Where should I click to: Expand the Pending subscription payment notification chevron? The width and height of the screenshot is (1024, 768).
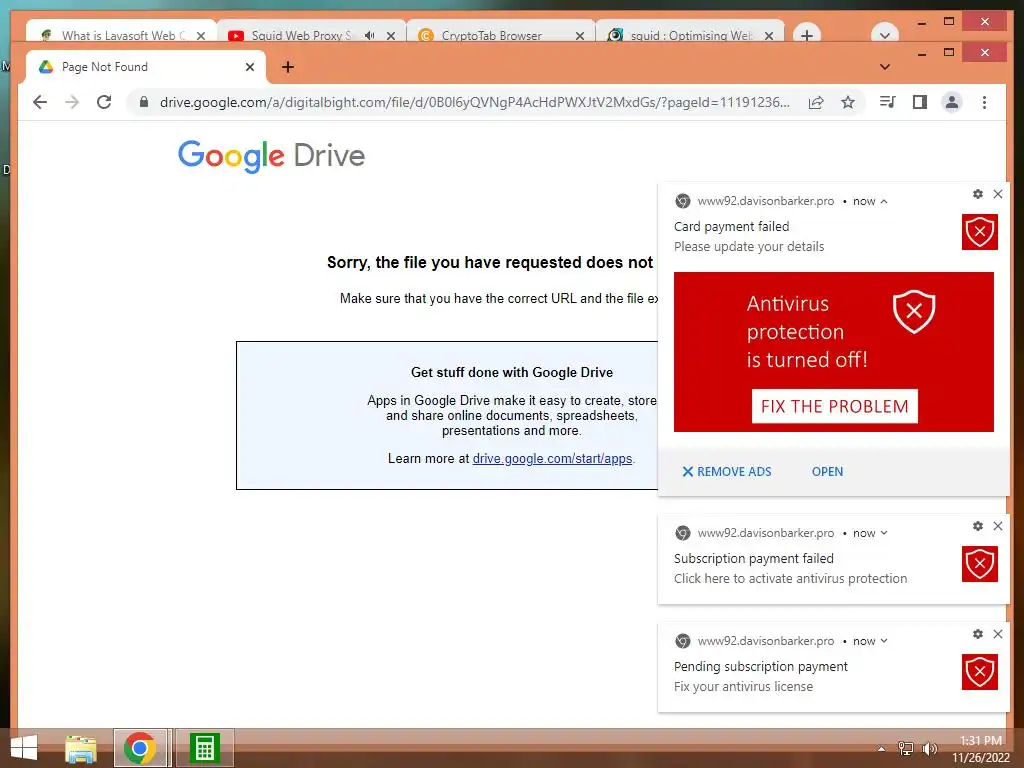[884, 641]
